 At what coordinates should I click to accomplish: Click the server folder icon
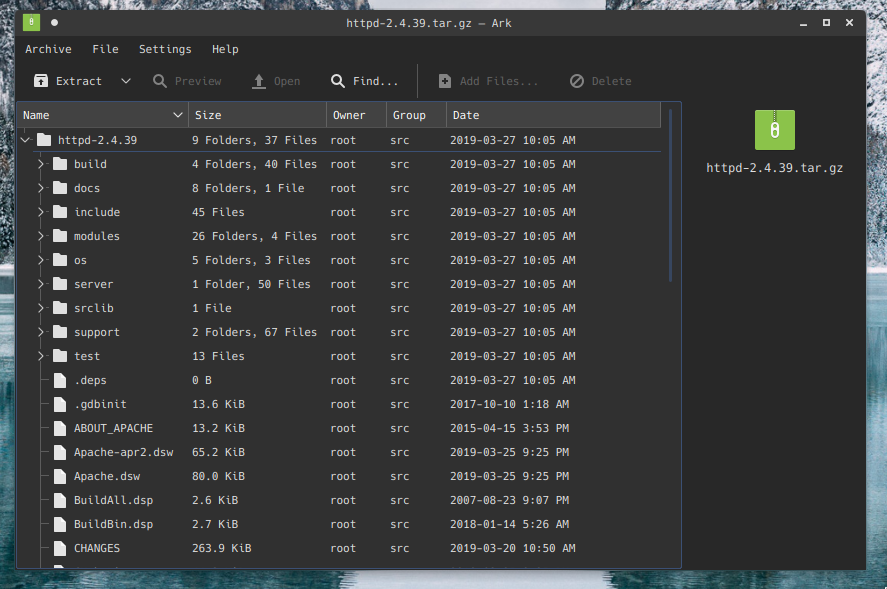pyautogui.click(x=60, y=284)
